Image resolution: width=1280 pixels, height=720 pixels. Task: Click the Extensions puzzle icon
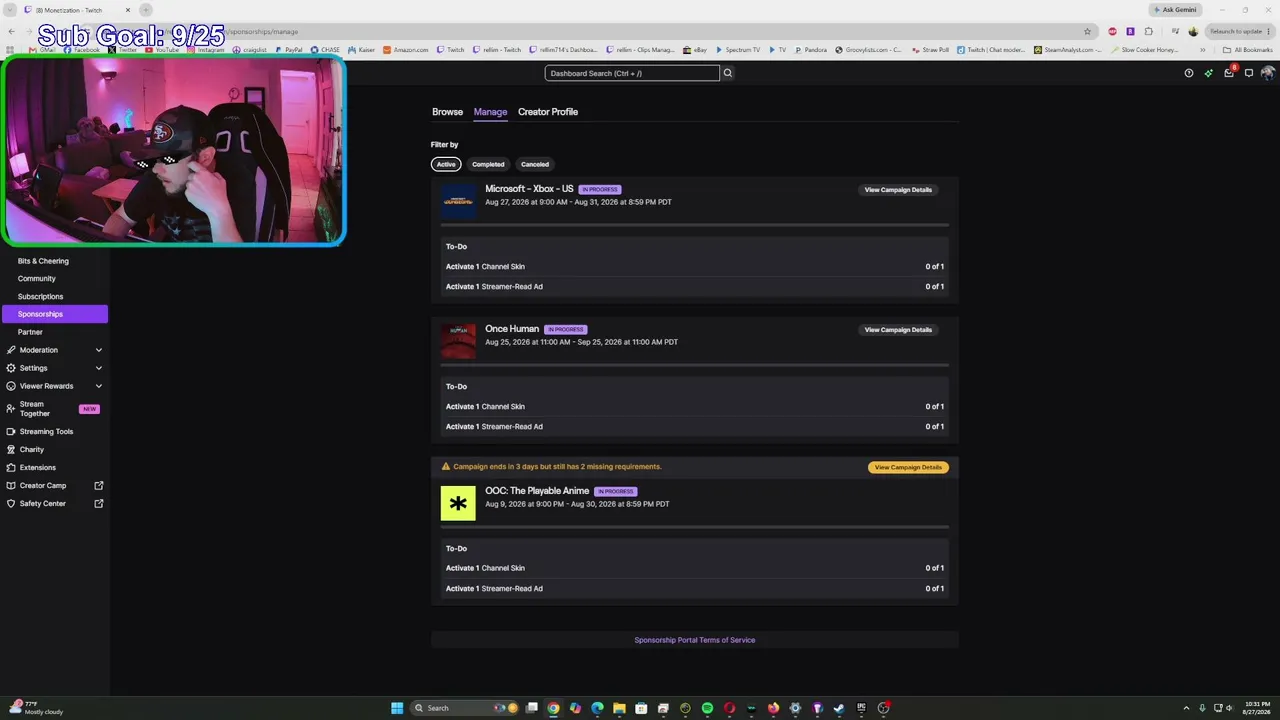coord(11,468)
